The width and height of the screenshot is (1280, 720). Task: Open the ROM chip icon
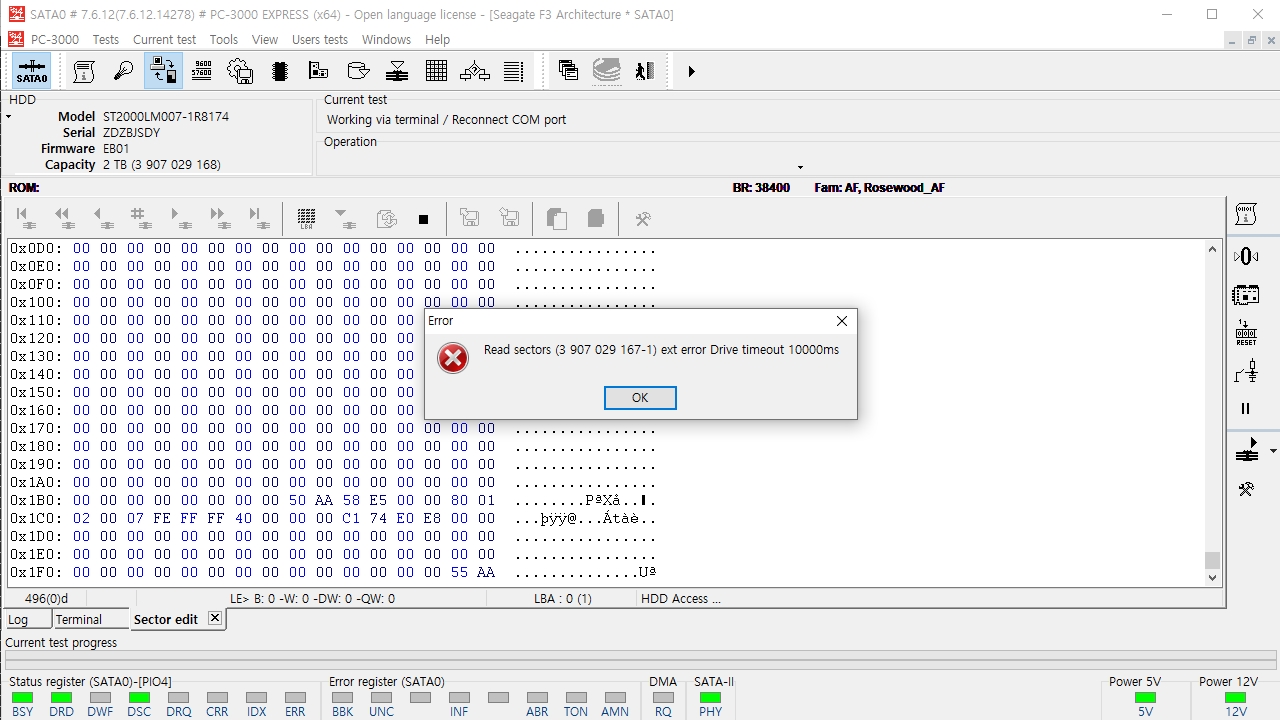(x=279, y=71)
